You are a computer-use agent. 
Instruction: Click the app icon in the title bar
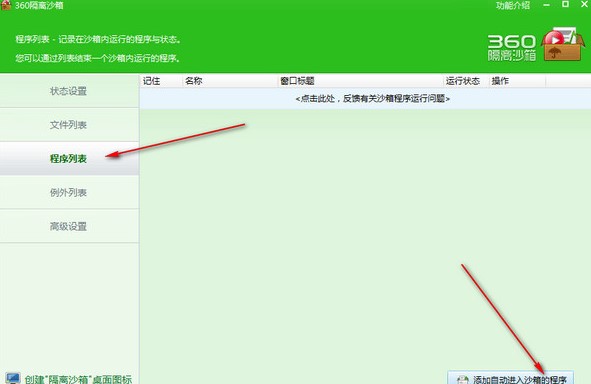6,5
